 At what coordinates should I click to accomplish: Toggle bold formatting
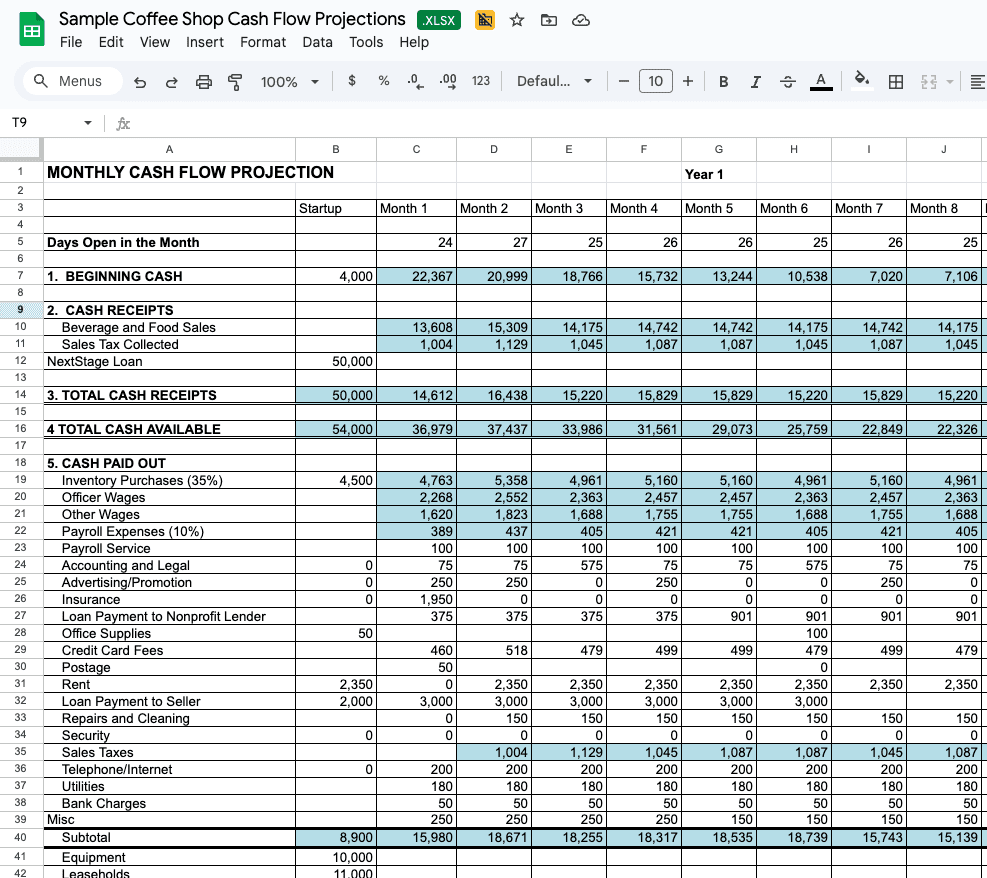[x=723, y=81]
